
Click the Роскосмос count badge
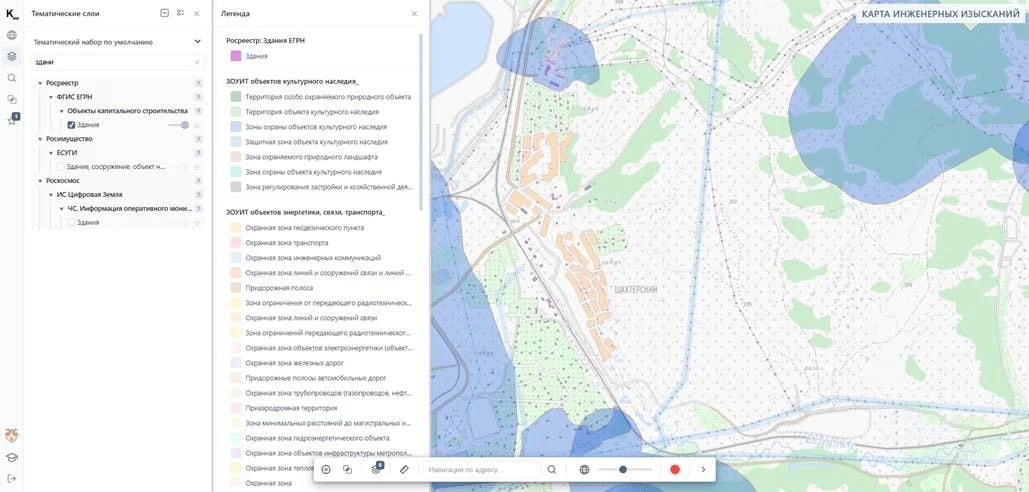coord(198,180)
